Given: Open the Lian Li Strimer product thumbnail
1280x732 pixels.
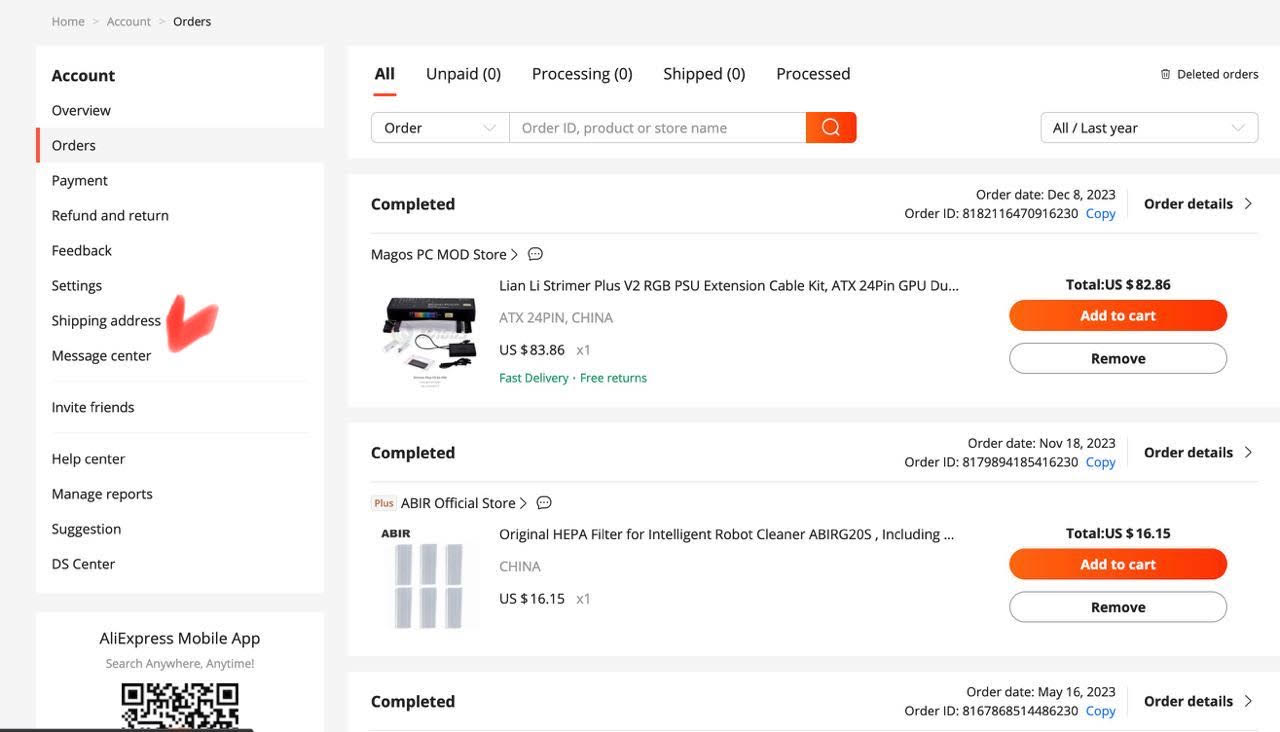Looking at the screenshot, I should pos(430,339).
